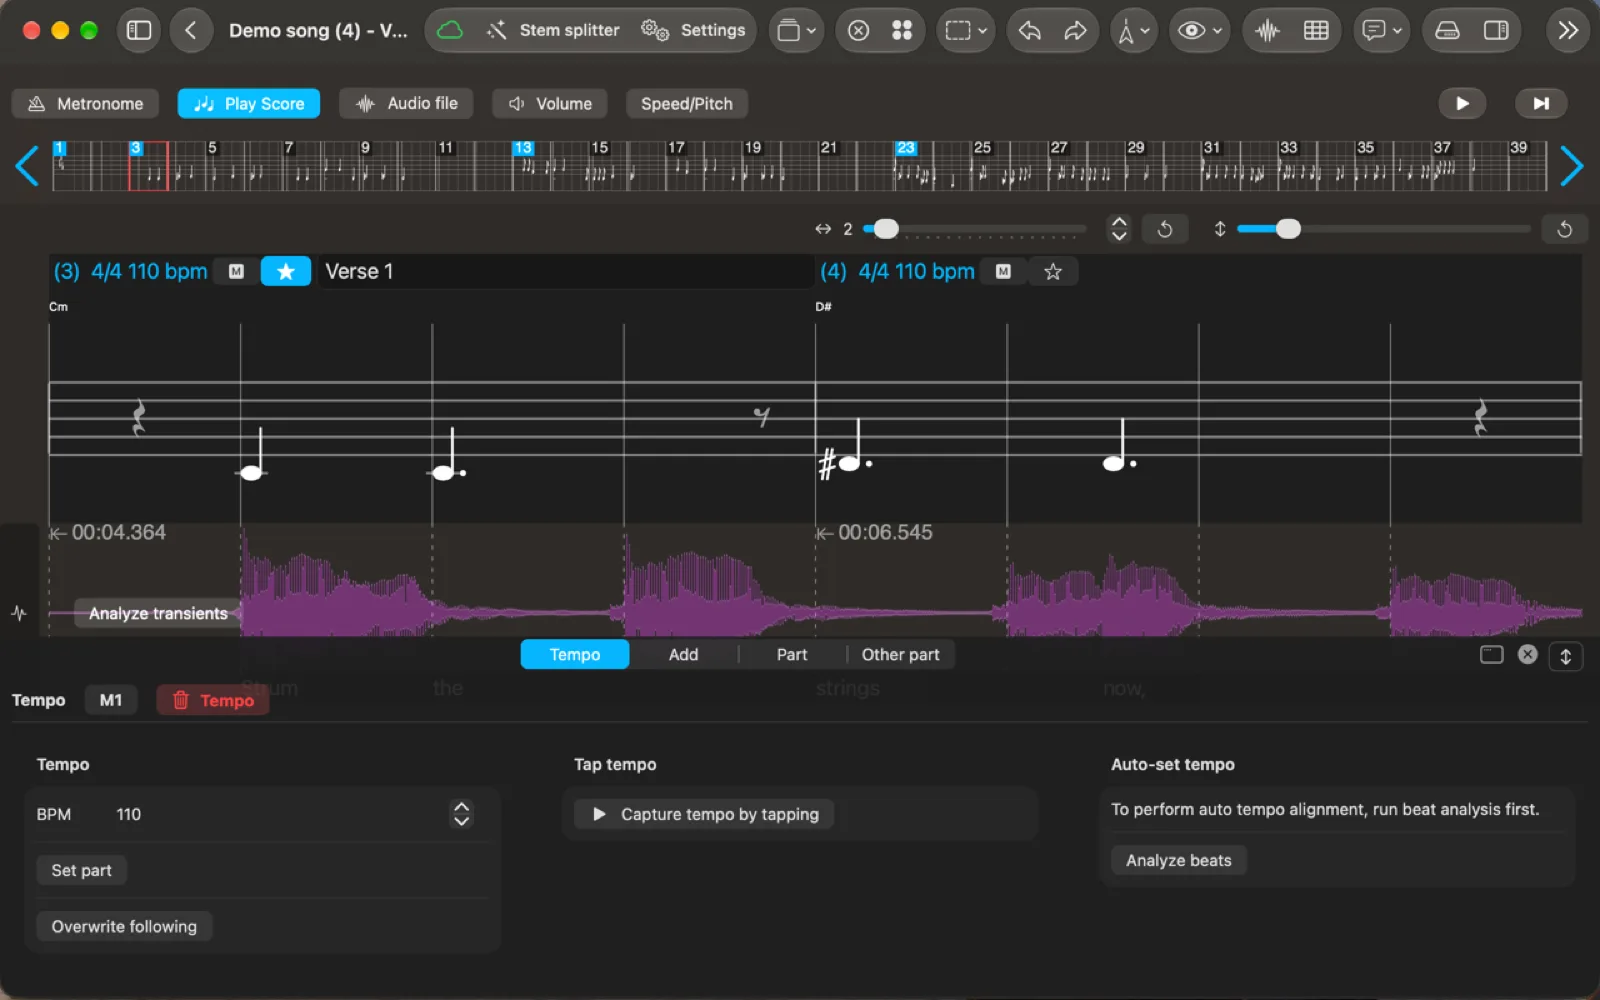
Task: Show the waveform view icon
Action: pos(1267,30)
